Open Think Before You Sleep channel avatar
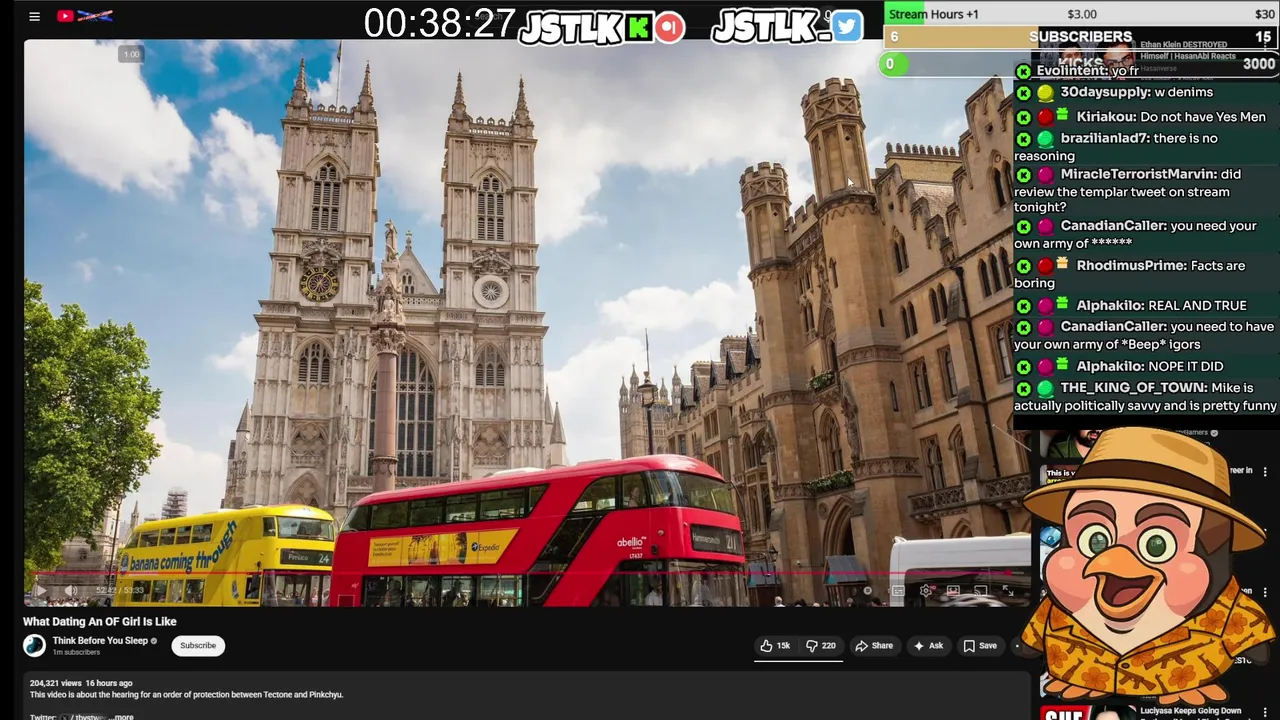 point(35,645)
